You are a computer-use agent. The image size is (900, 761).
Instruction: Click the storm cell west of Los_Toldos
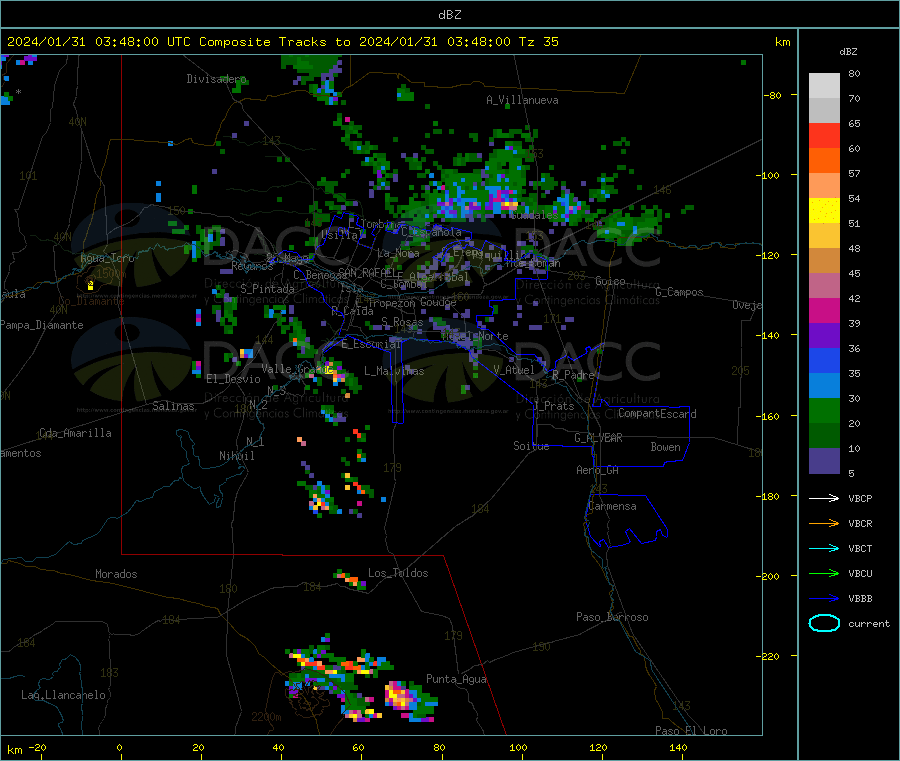click(351, 578)
